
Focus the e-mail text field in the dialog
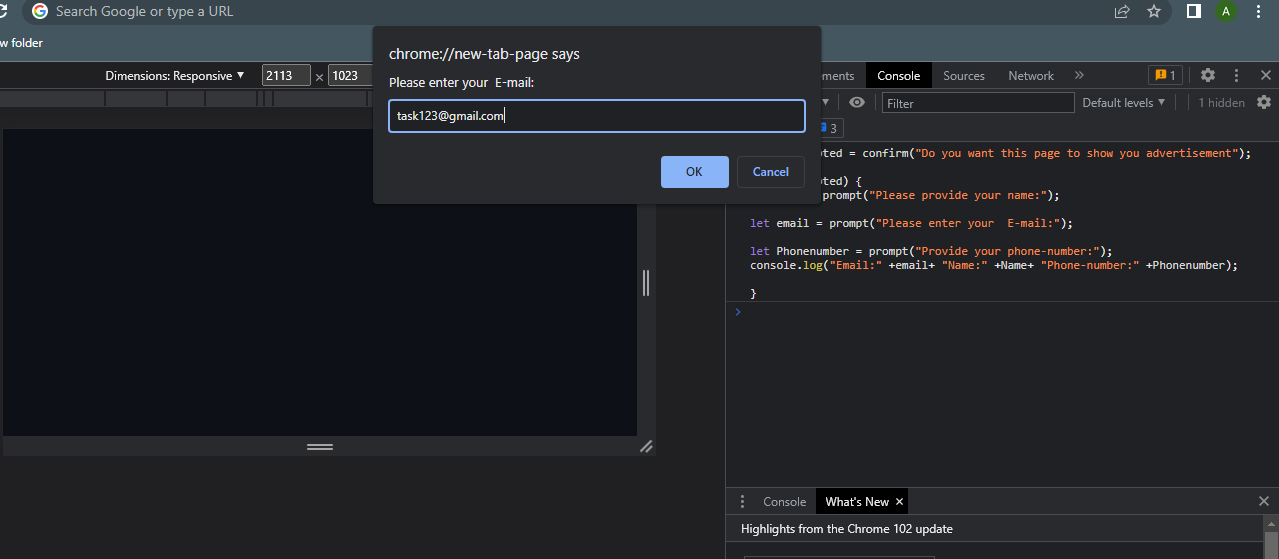point(597,116)
